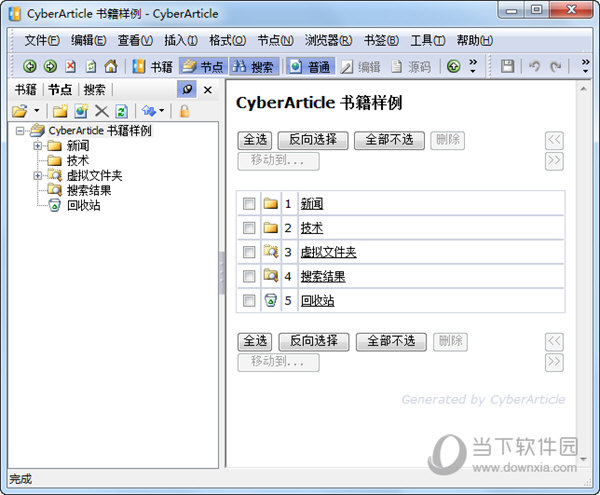Select 技术 in the tree

pos(78,161)
